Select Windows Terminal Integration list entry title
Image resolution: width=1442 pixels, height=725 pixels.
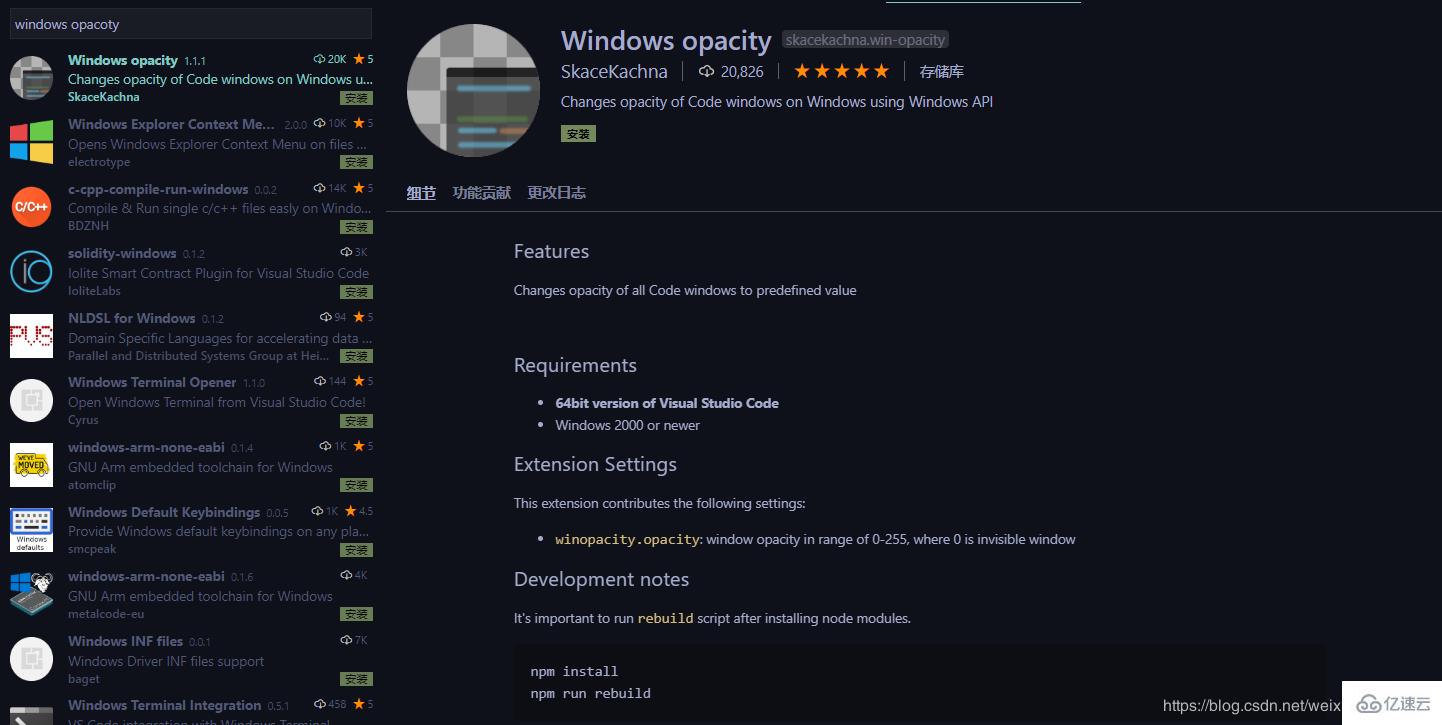point(165,705)
